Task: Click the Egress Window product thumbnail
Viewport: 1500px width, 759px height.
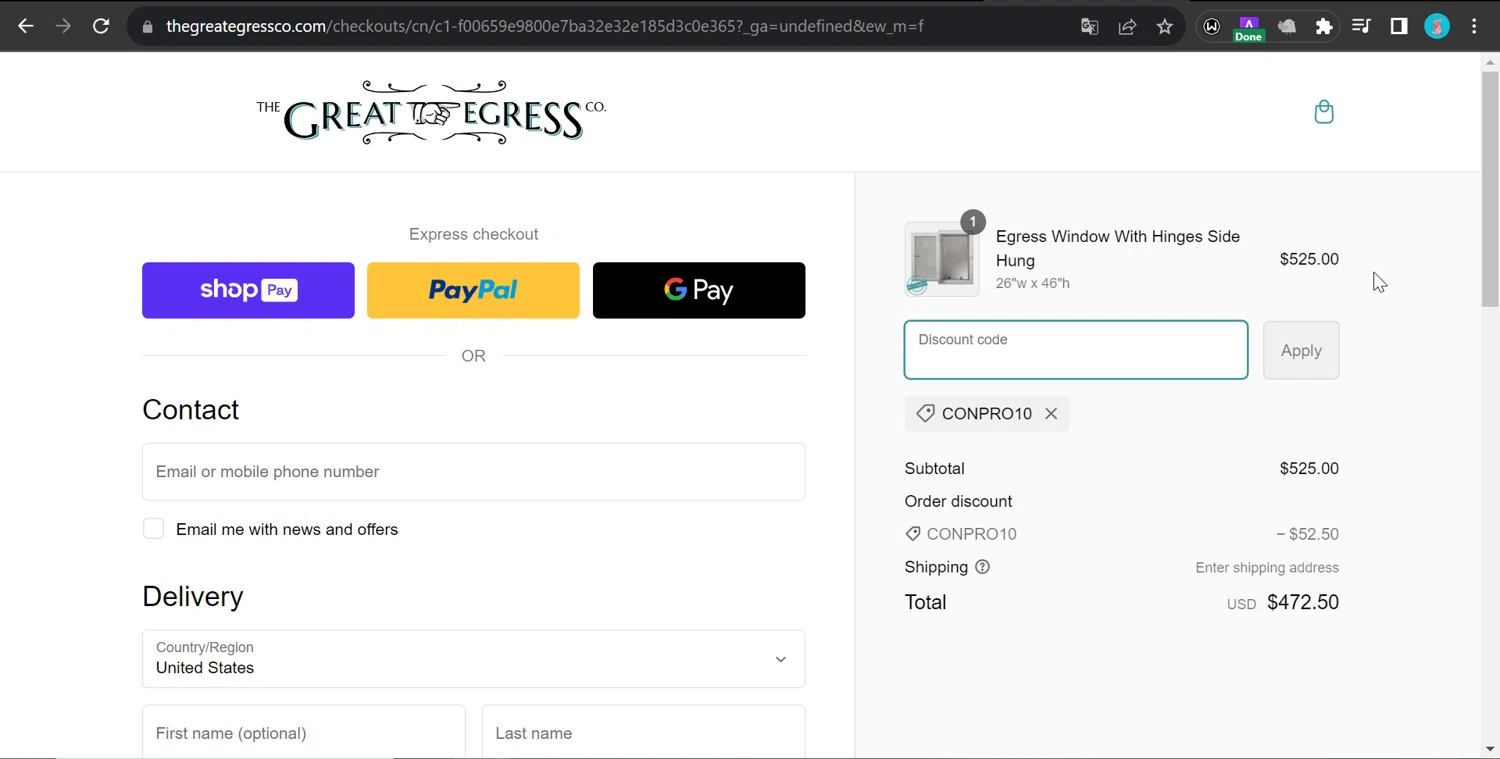Action: tap(942, 259)
